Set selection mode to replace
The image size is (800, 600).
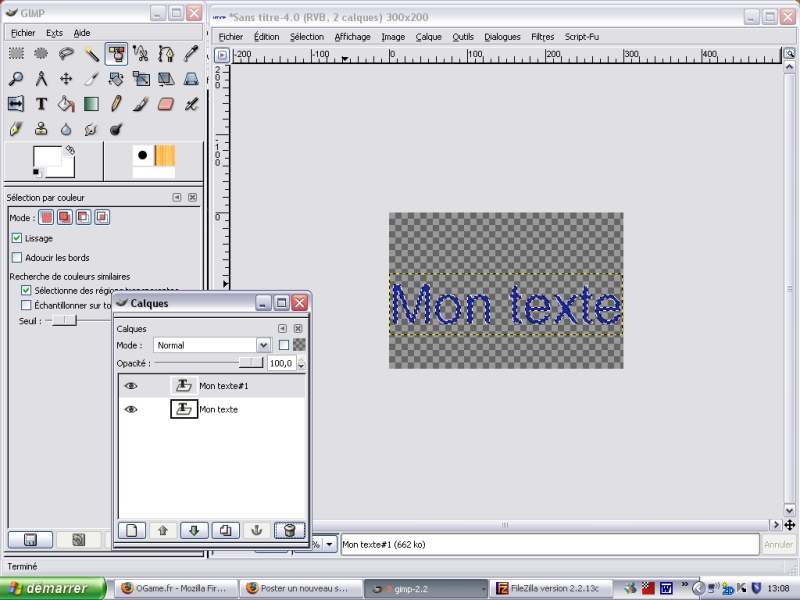point(46,217)
